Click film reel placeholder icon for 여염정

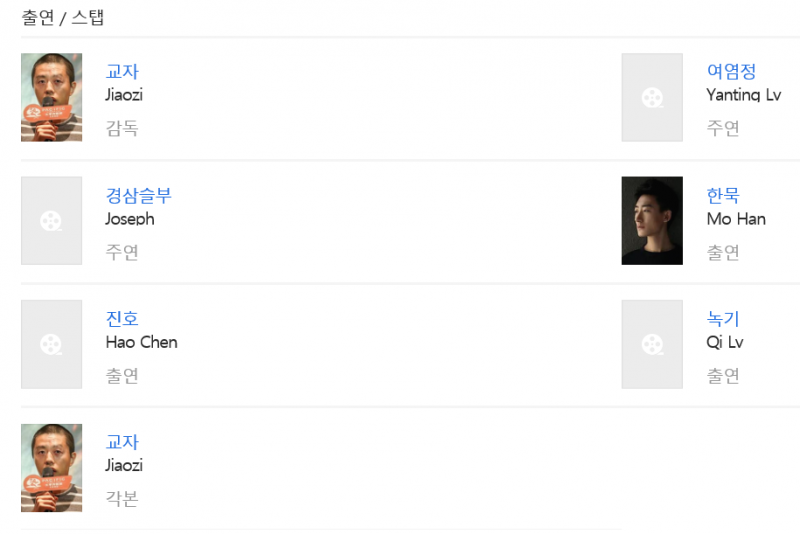coord(652,97)
